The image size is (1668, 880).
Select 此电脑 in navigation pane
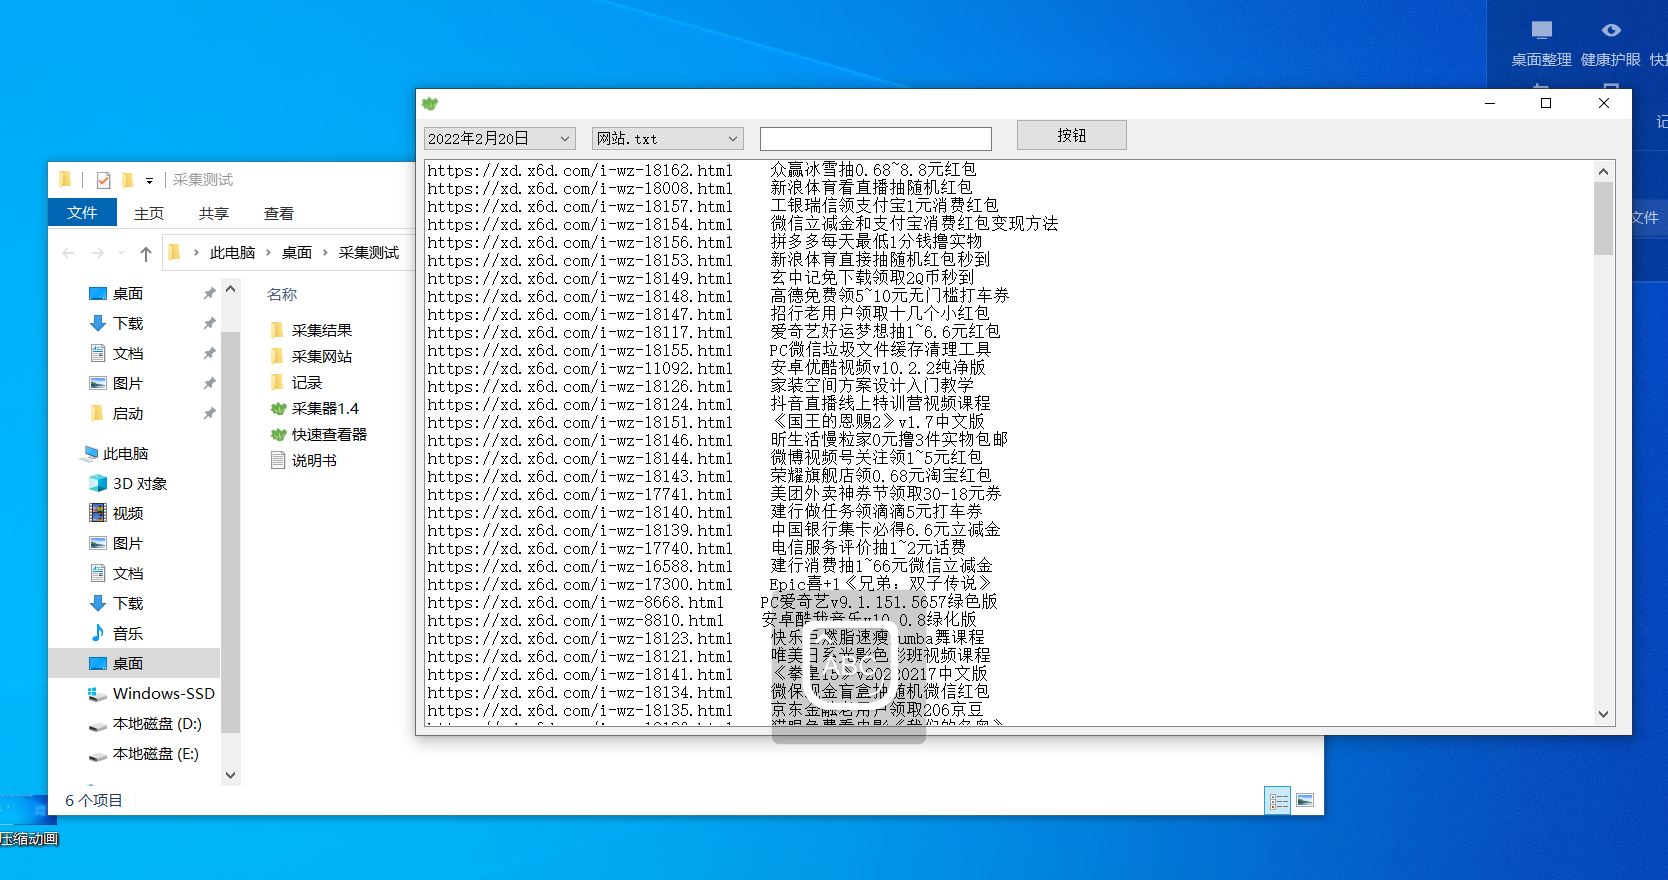(124, 453)
